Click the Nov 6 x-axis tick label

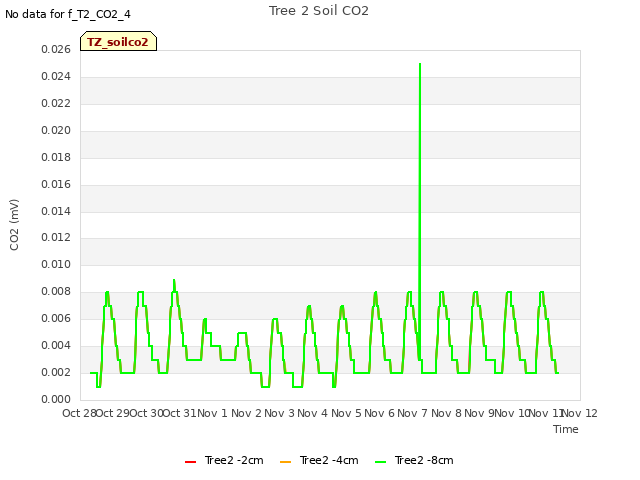coord(380,413)
